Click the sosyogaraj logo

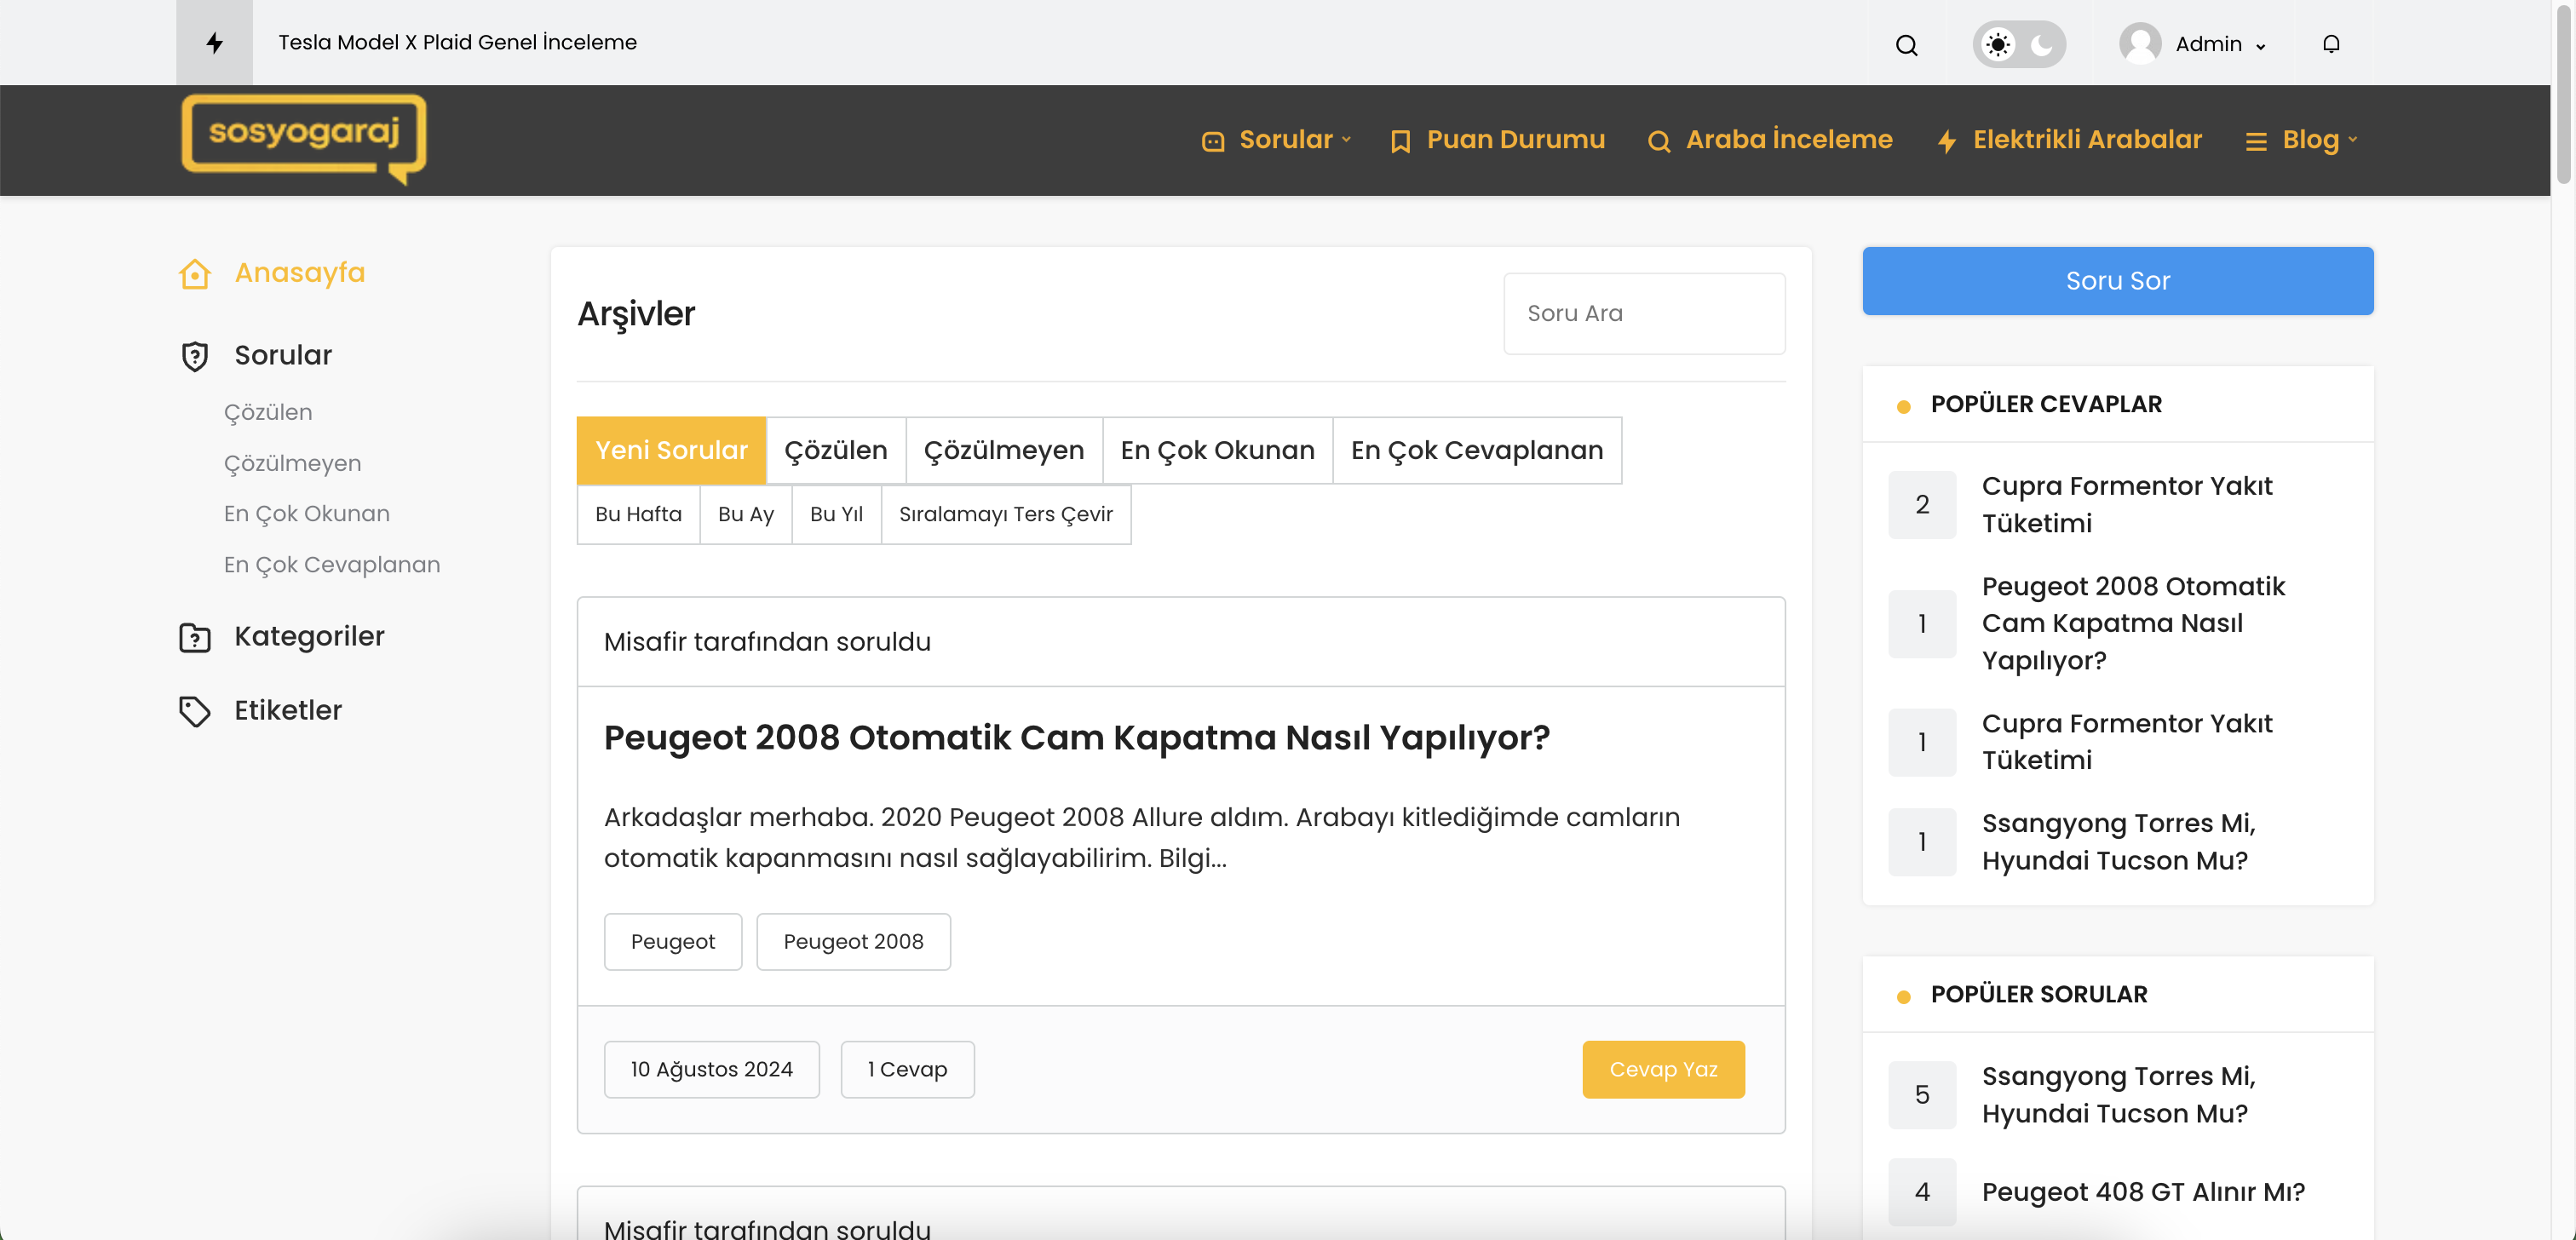[304, 139]
